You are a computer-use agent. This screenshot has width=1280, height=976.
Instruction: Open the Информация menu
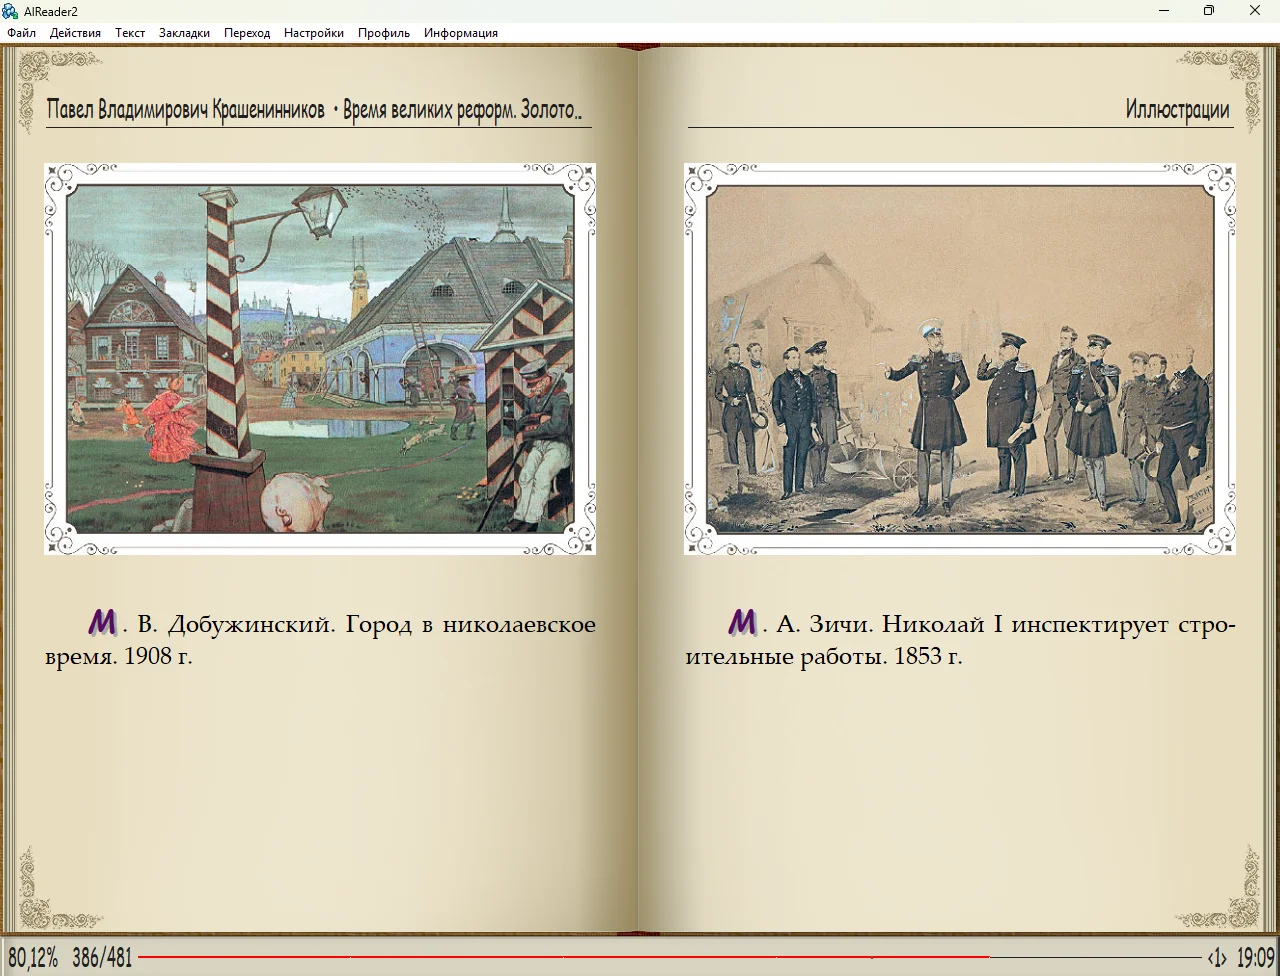(461, 33)
